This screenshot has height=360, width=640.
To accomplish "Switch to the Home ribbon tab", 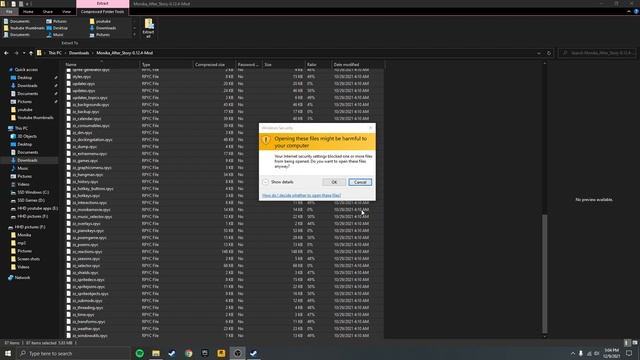I will click(28, 11).
